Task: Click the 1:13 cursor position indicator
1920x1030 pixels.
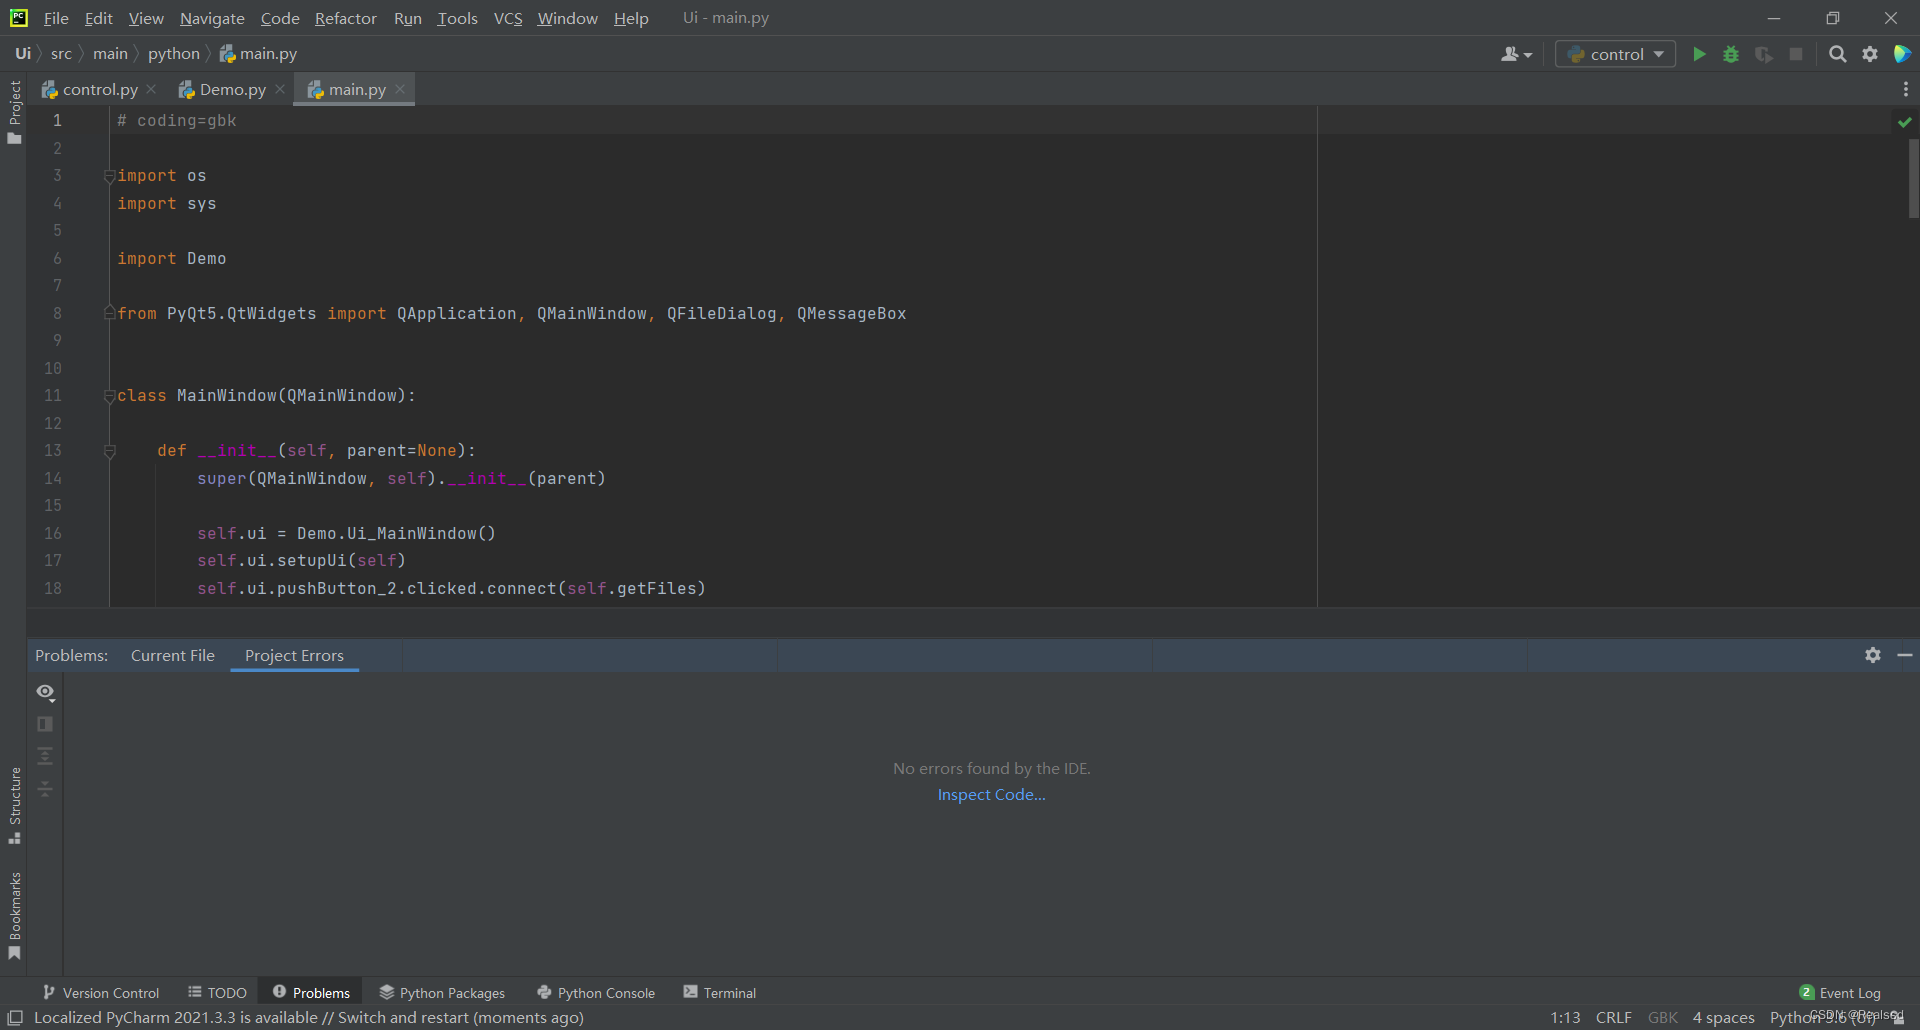Action: [1565, 1017]
